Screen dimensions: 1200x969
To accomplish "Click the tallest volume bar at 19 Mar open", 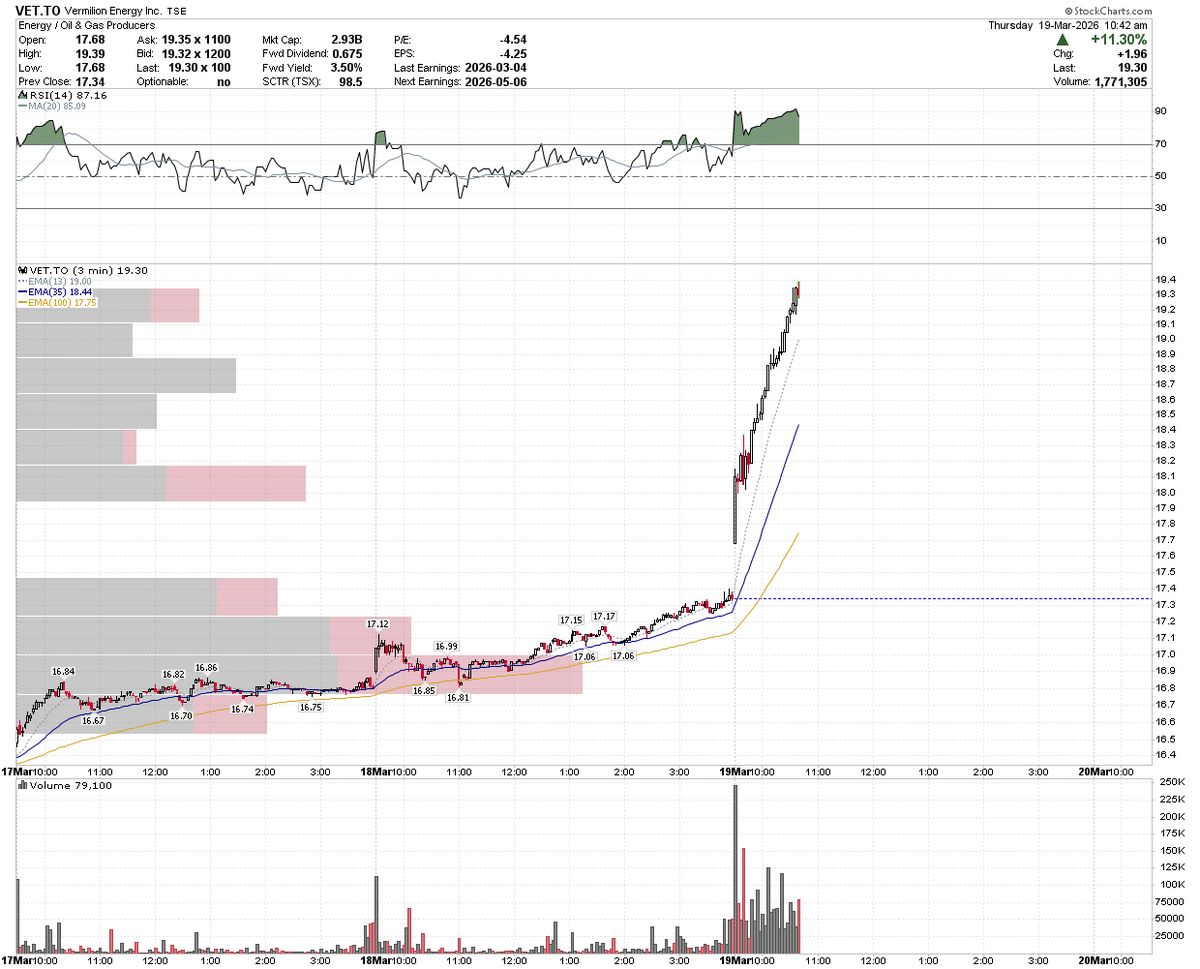I will (x=735, y=869).
